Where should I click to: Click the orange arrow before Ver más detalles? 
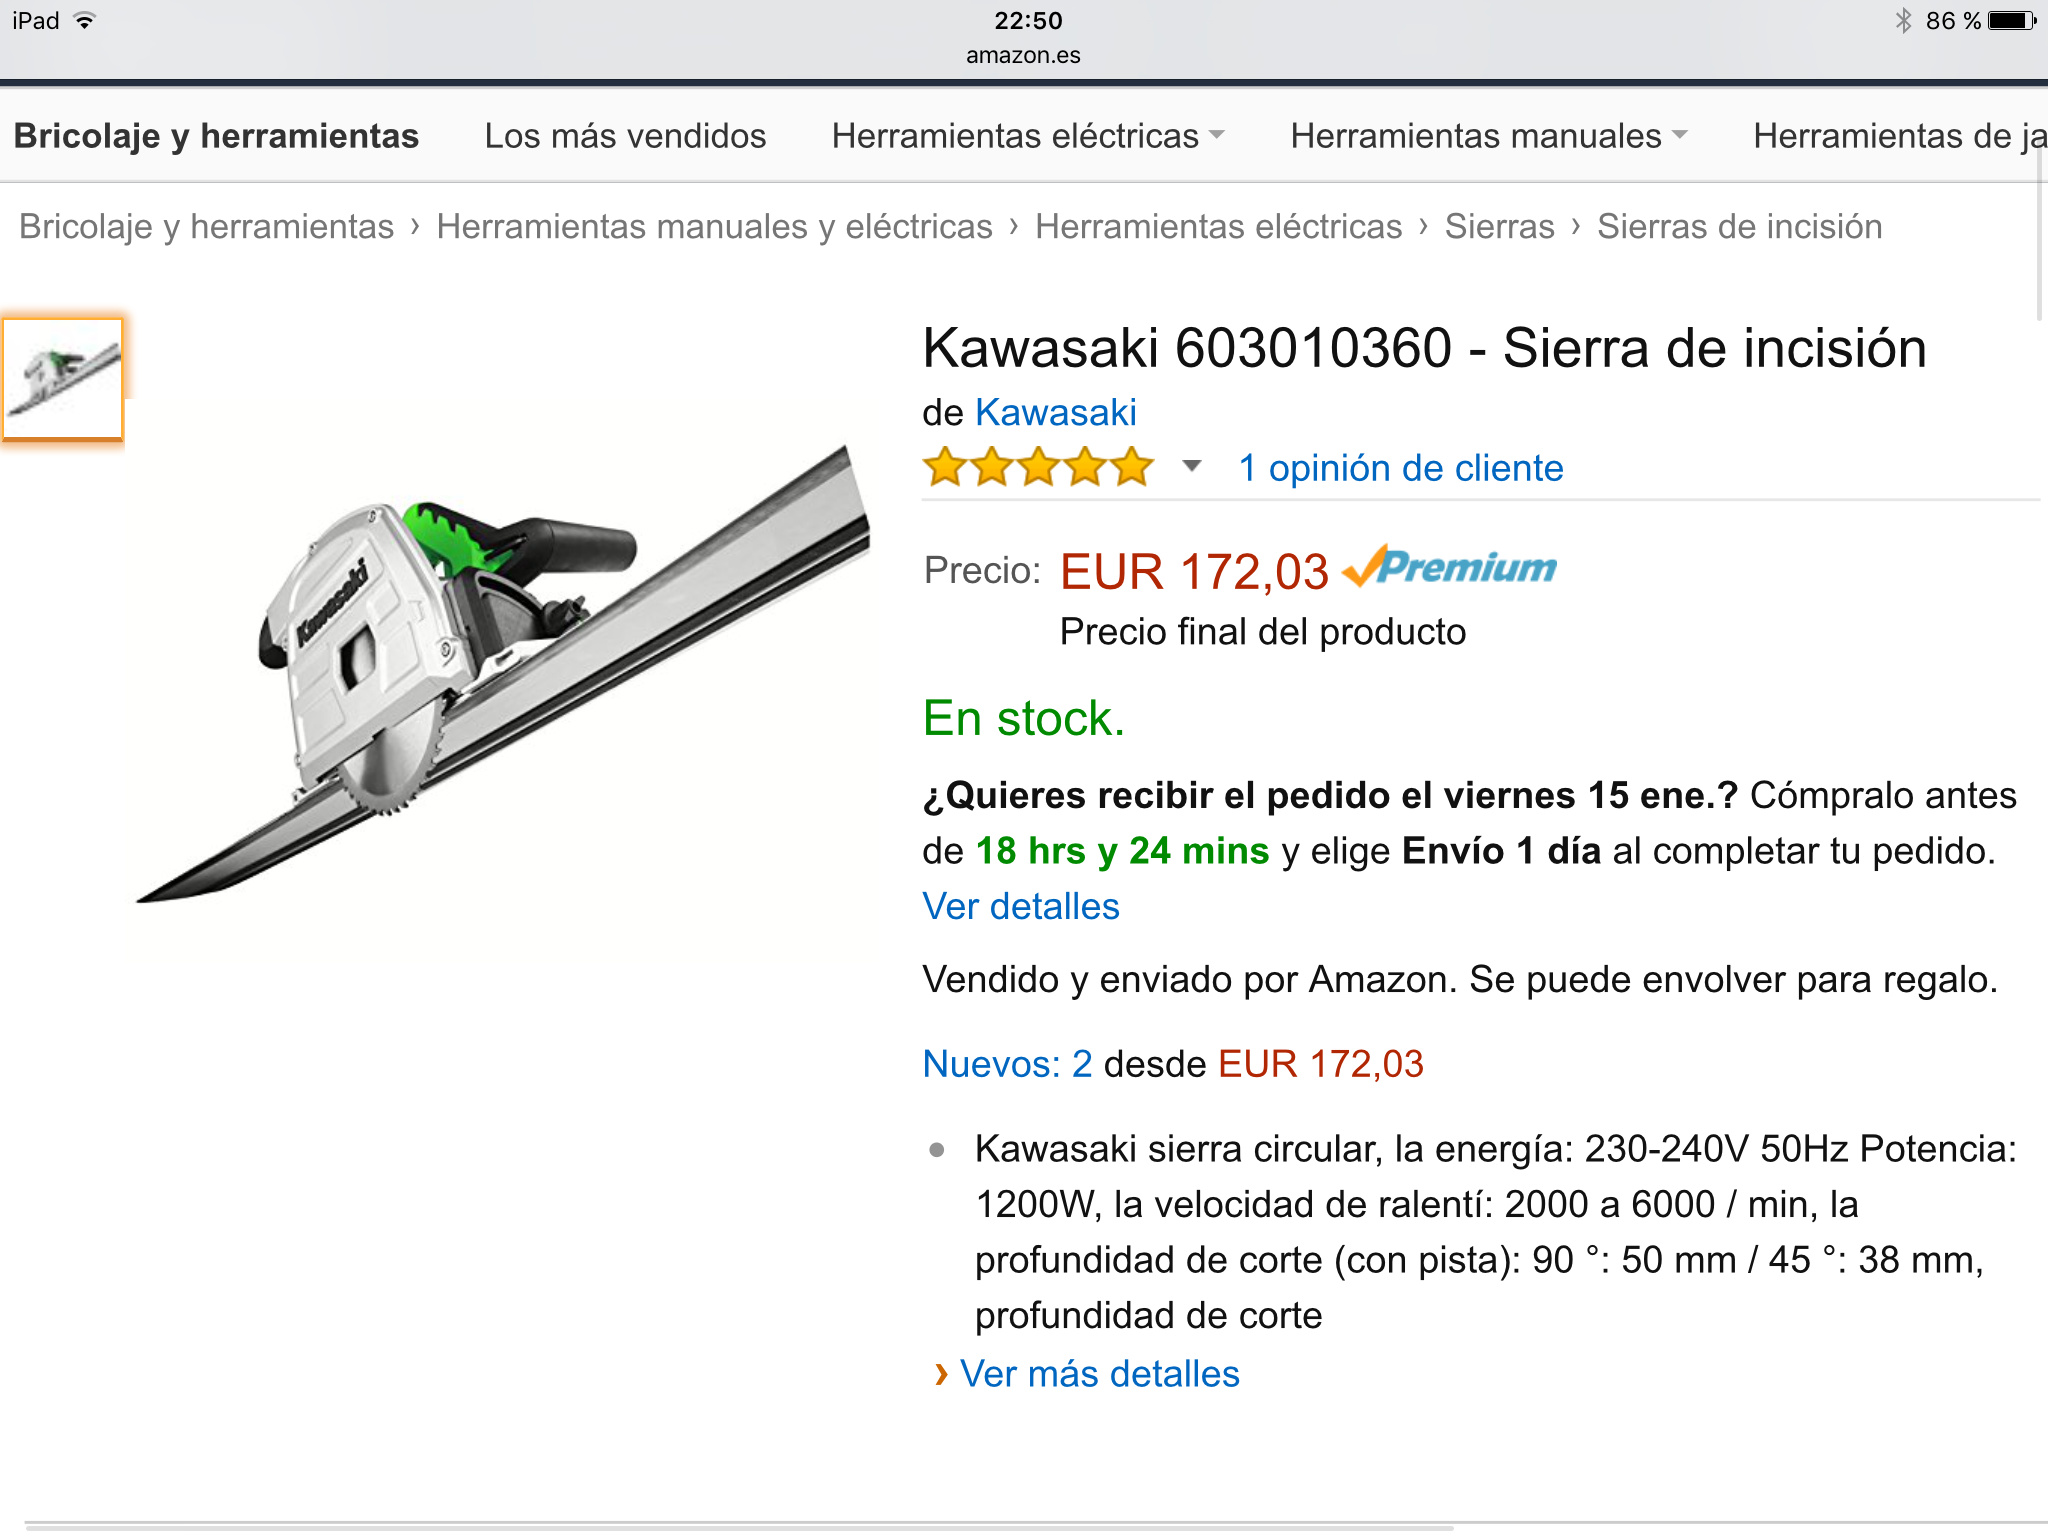[x=940, y=1375]
